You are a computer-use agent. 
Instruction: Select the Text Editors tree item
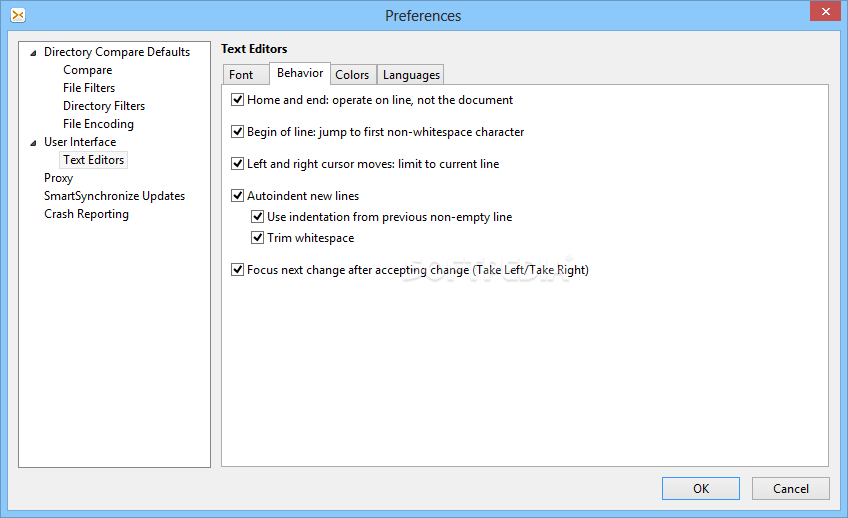[94, 160]
